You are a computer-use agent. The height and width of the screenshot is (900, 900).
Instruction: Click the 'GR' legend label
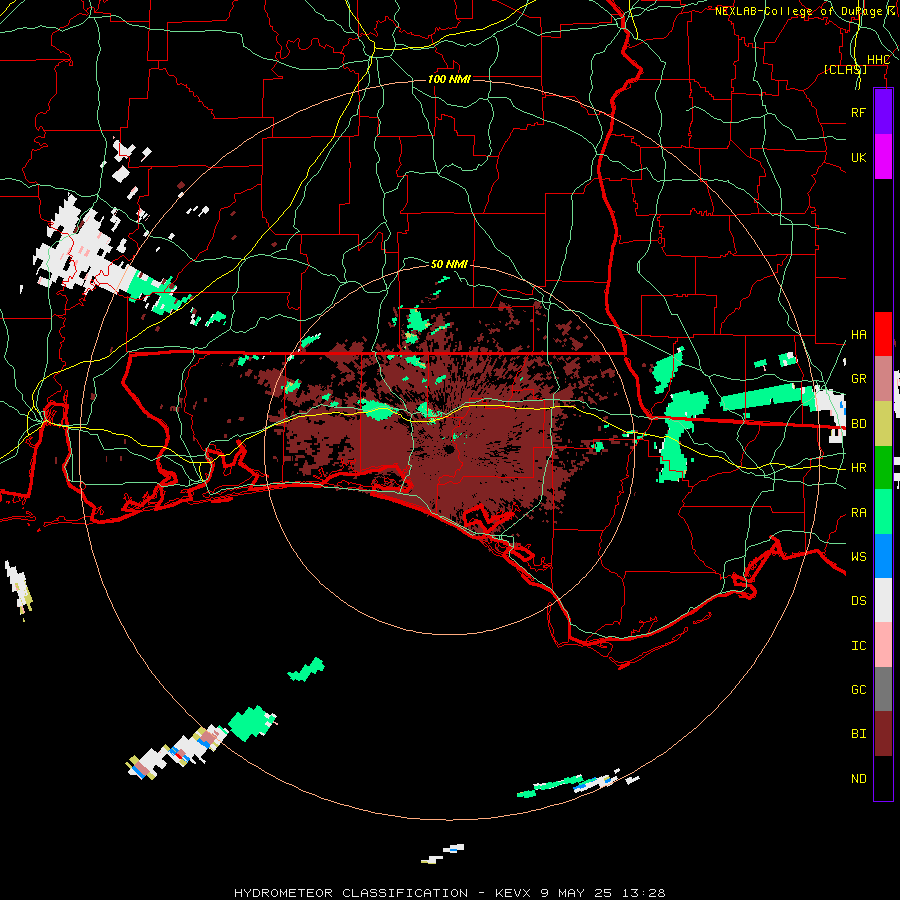(x=858, y=379)
